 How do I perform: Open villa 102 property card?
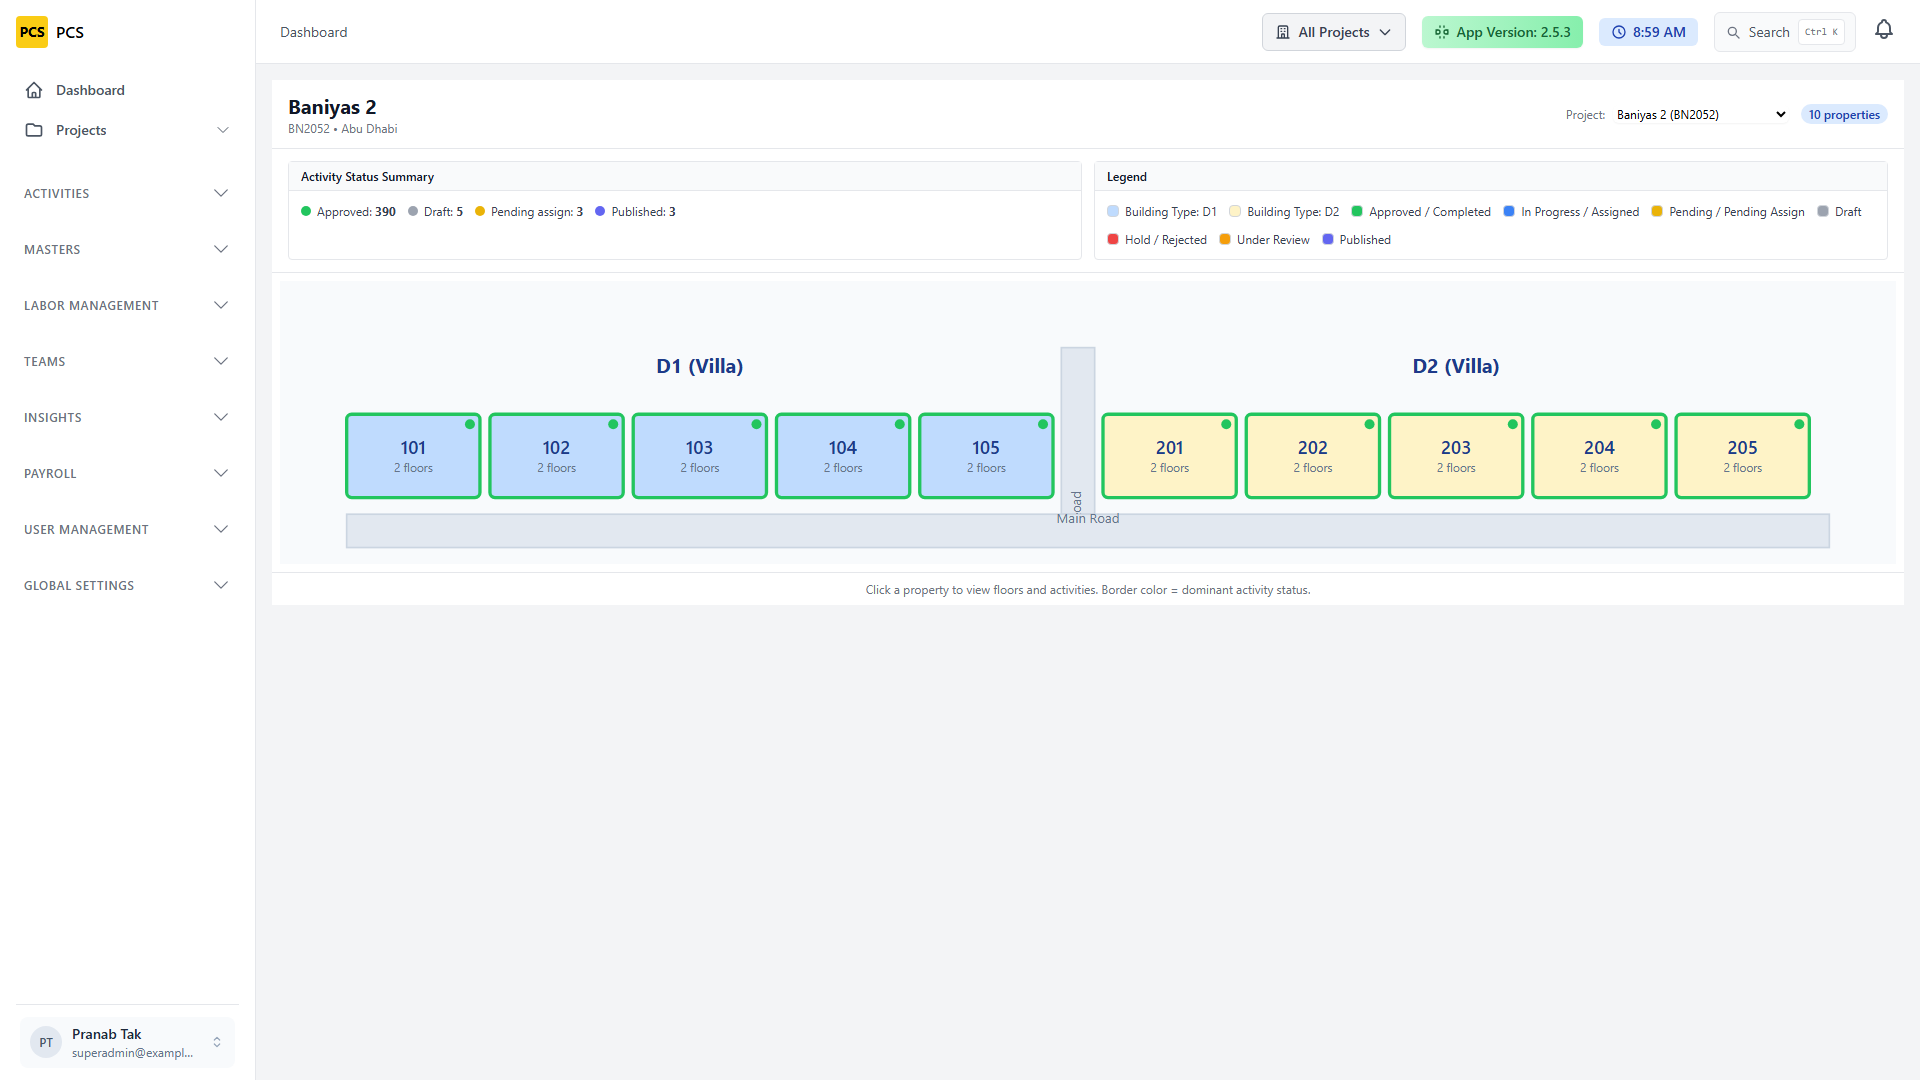click(556, 456)
